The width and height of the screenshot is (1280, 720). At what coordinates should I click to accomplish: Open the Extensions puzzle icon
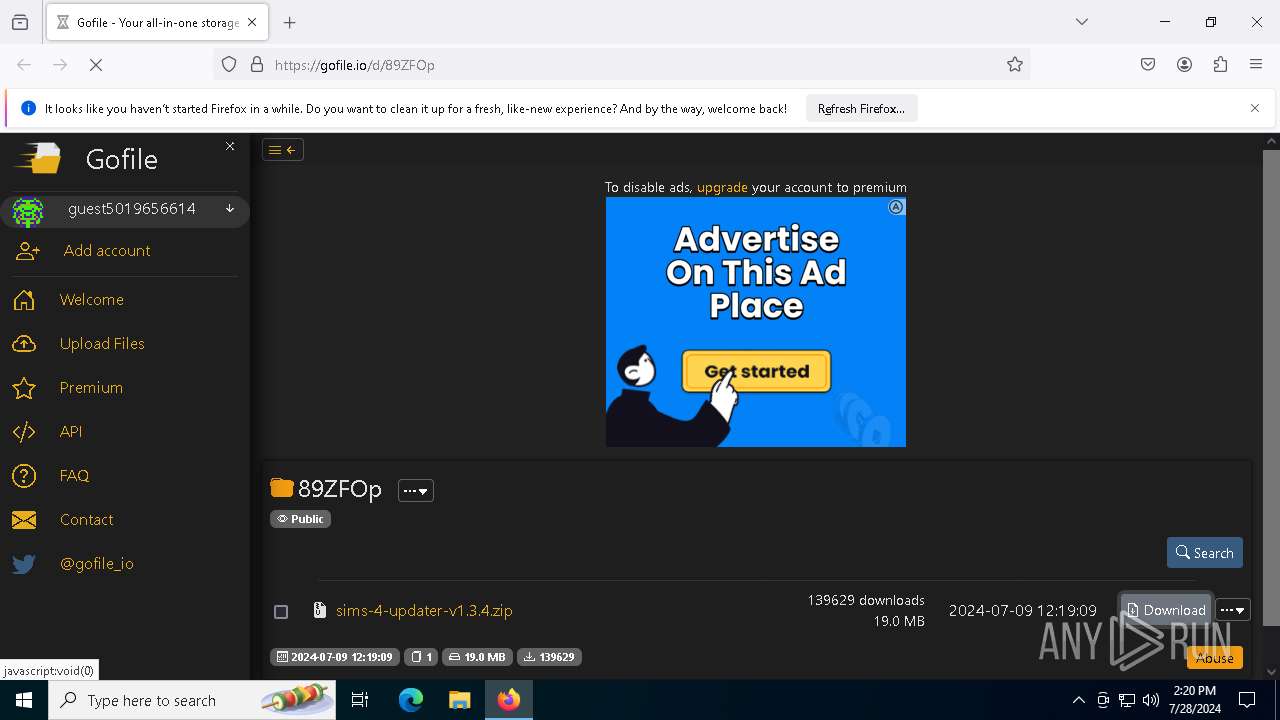(1220, 65)
